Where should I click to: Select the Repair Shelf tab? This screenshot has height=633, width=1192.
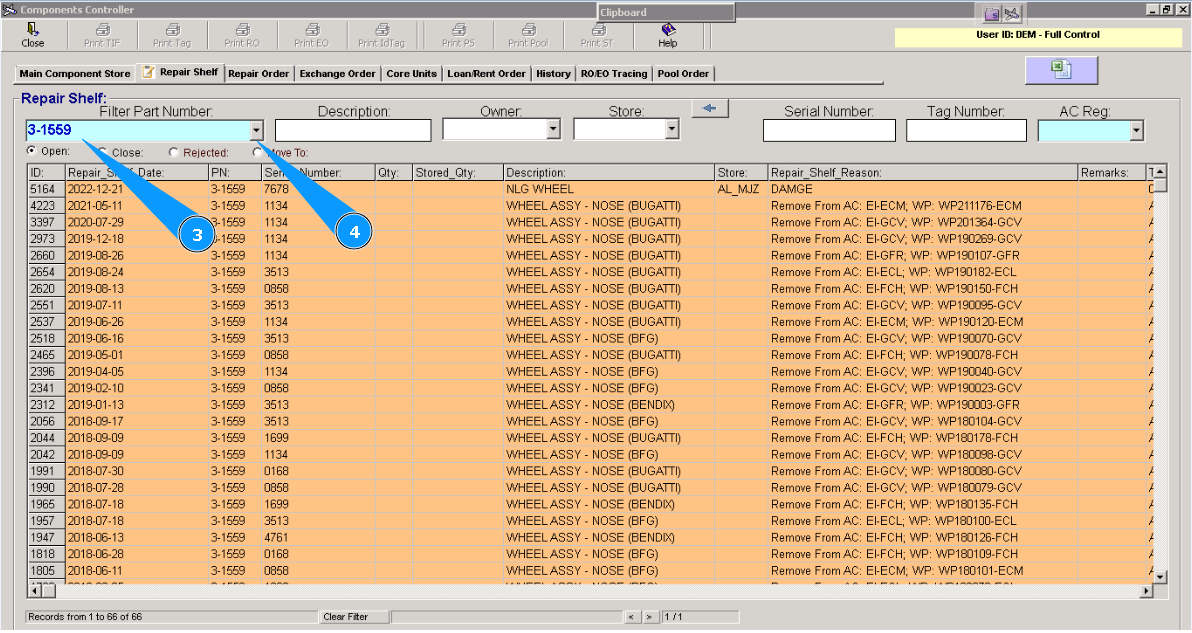180,72
